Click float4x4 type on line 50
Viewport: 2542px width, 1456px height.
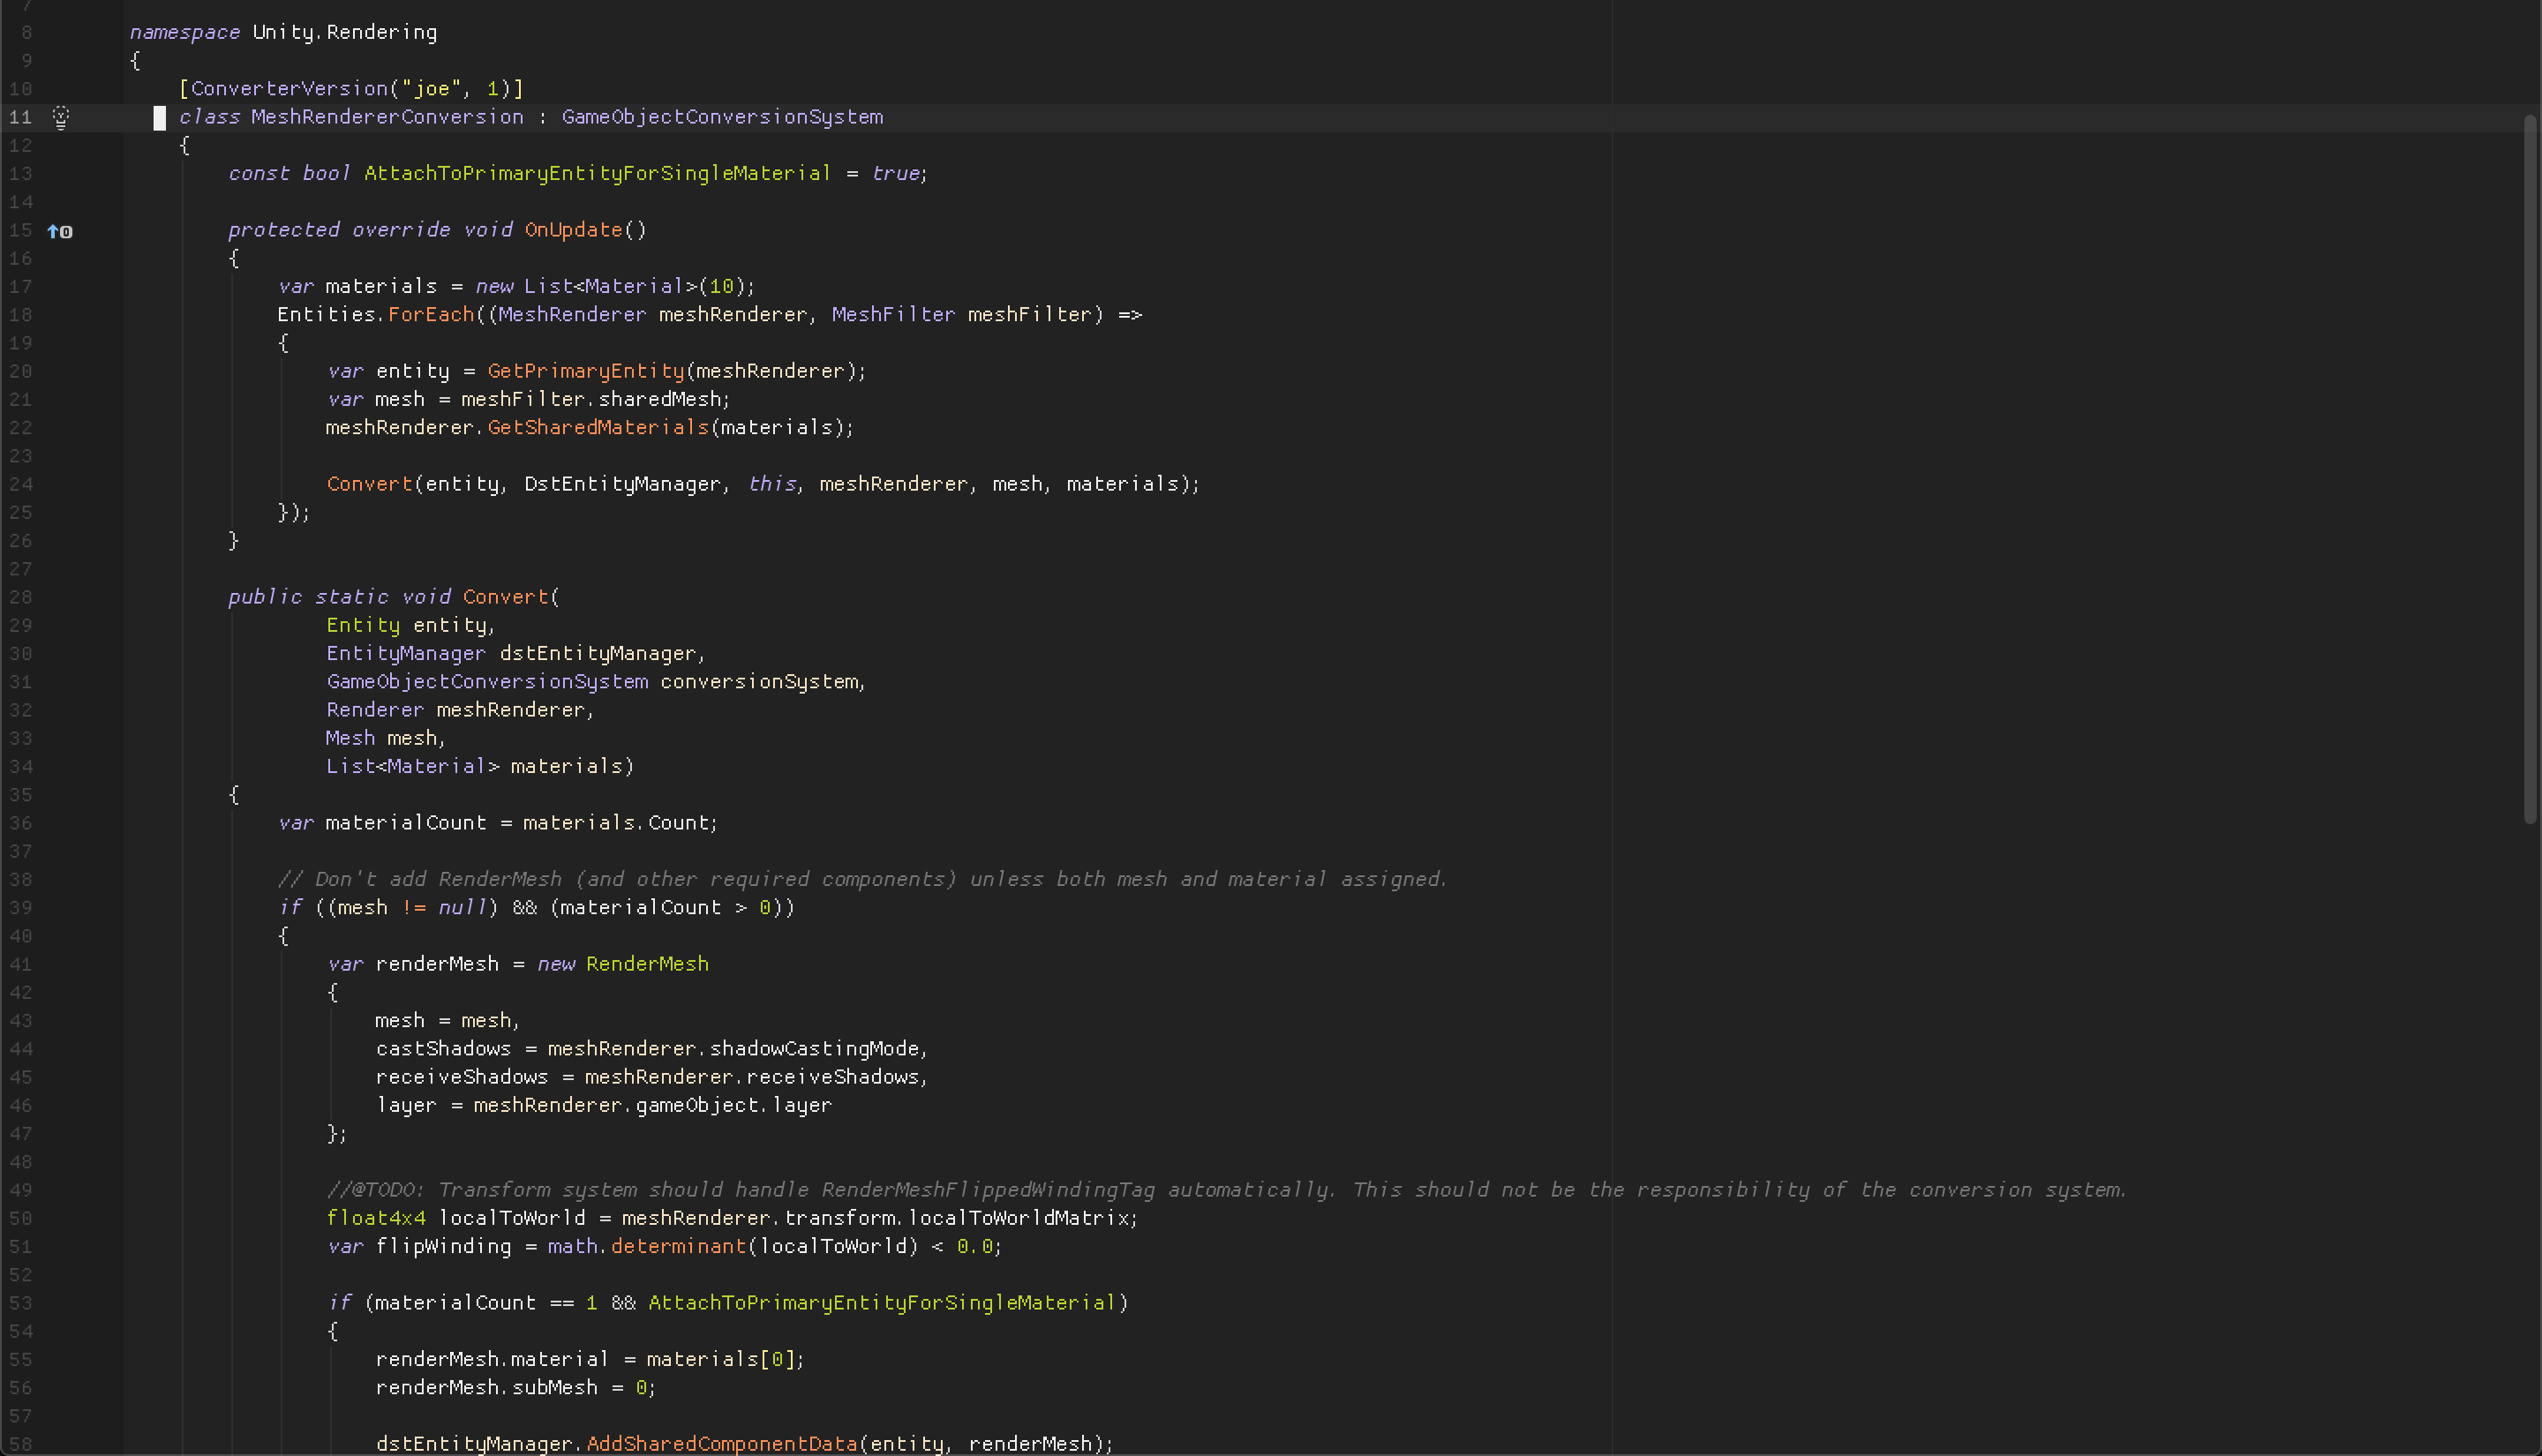376,1218
